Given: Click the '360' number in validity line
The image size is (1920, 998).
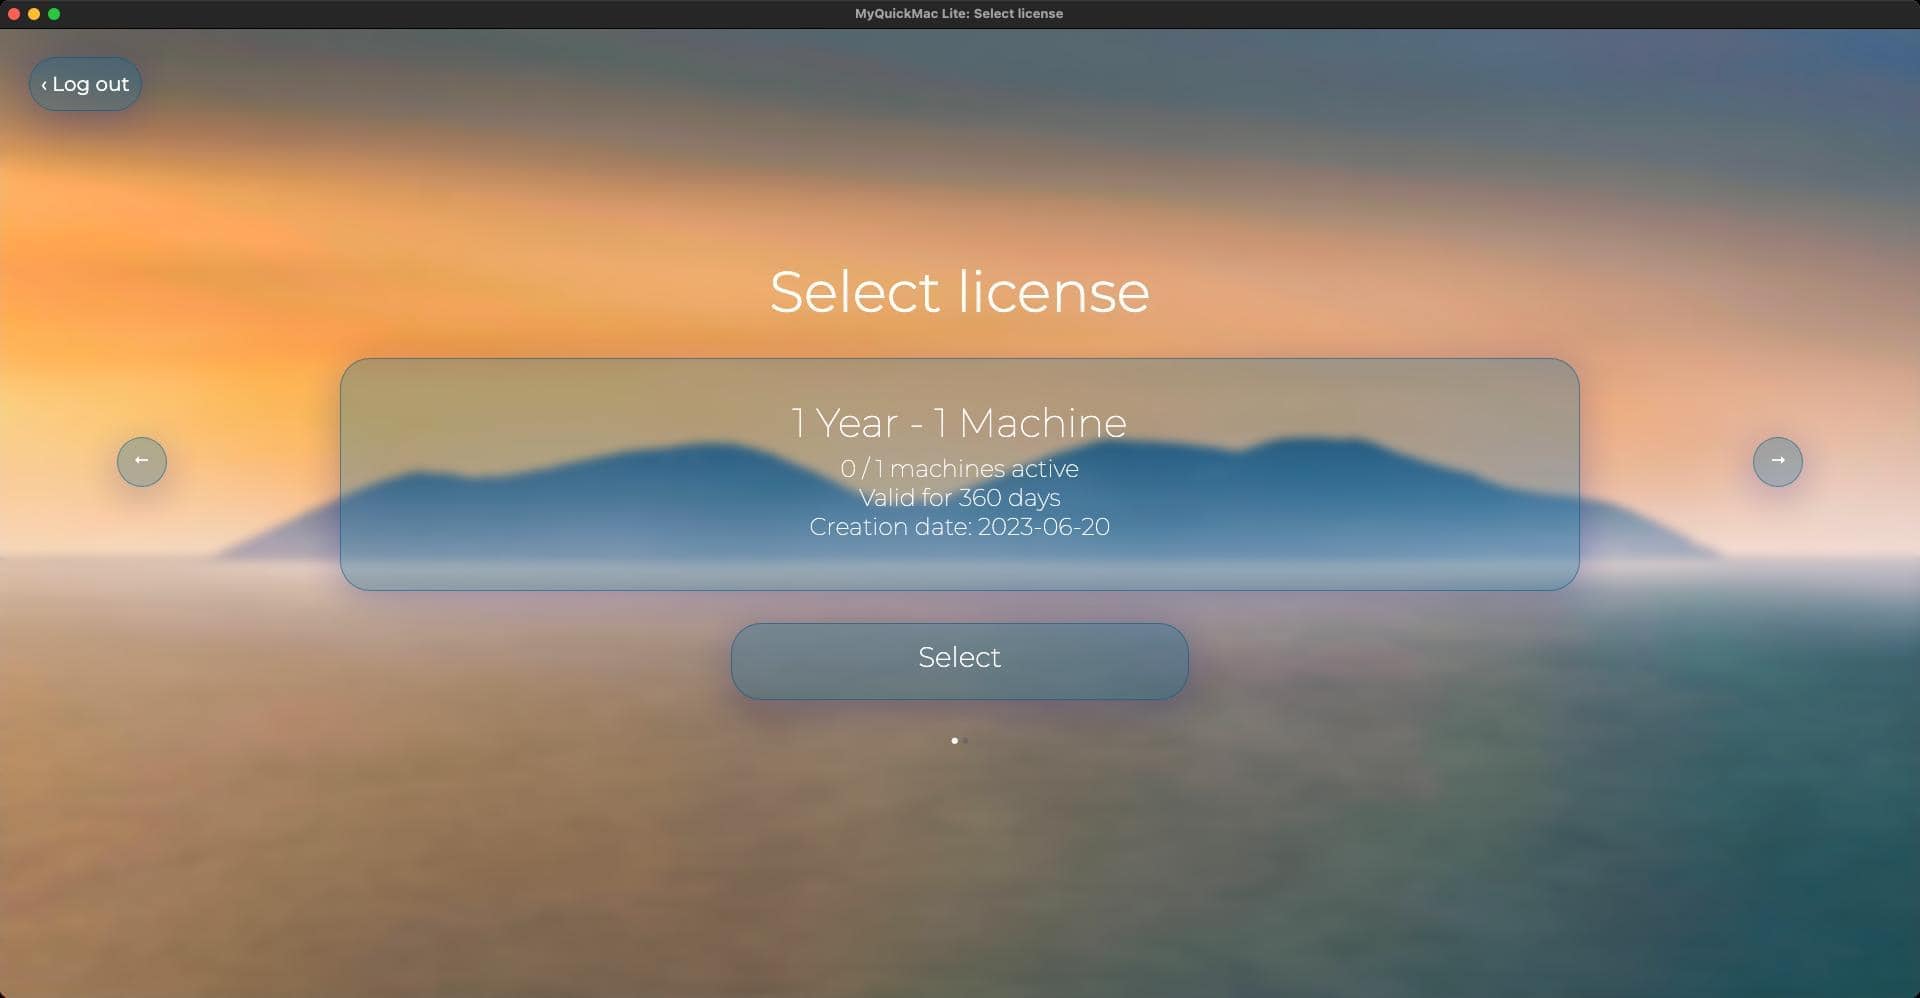Looking at the screenshot, I should [x=980, y=498].
